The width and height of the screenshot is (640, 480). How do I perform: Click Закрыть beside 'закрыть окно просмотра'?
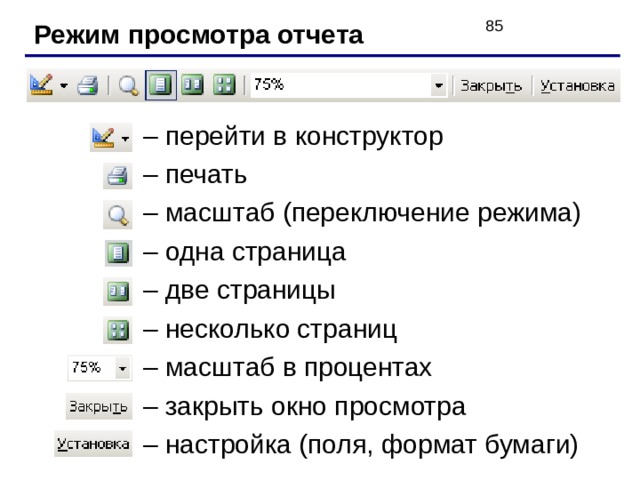pyautogui.click(x=99, y=407)
